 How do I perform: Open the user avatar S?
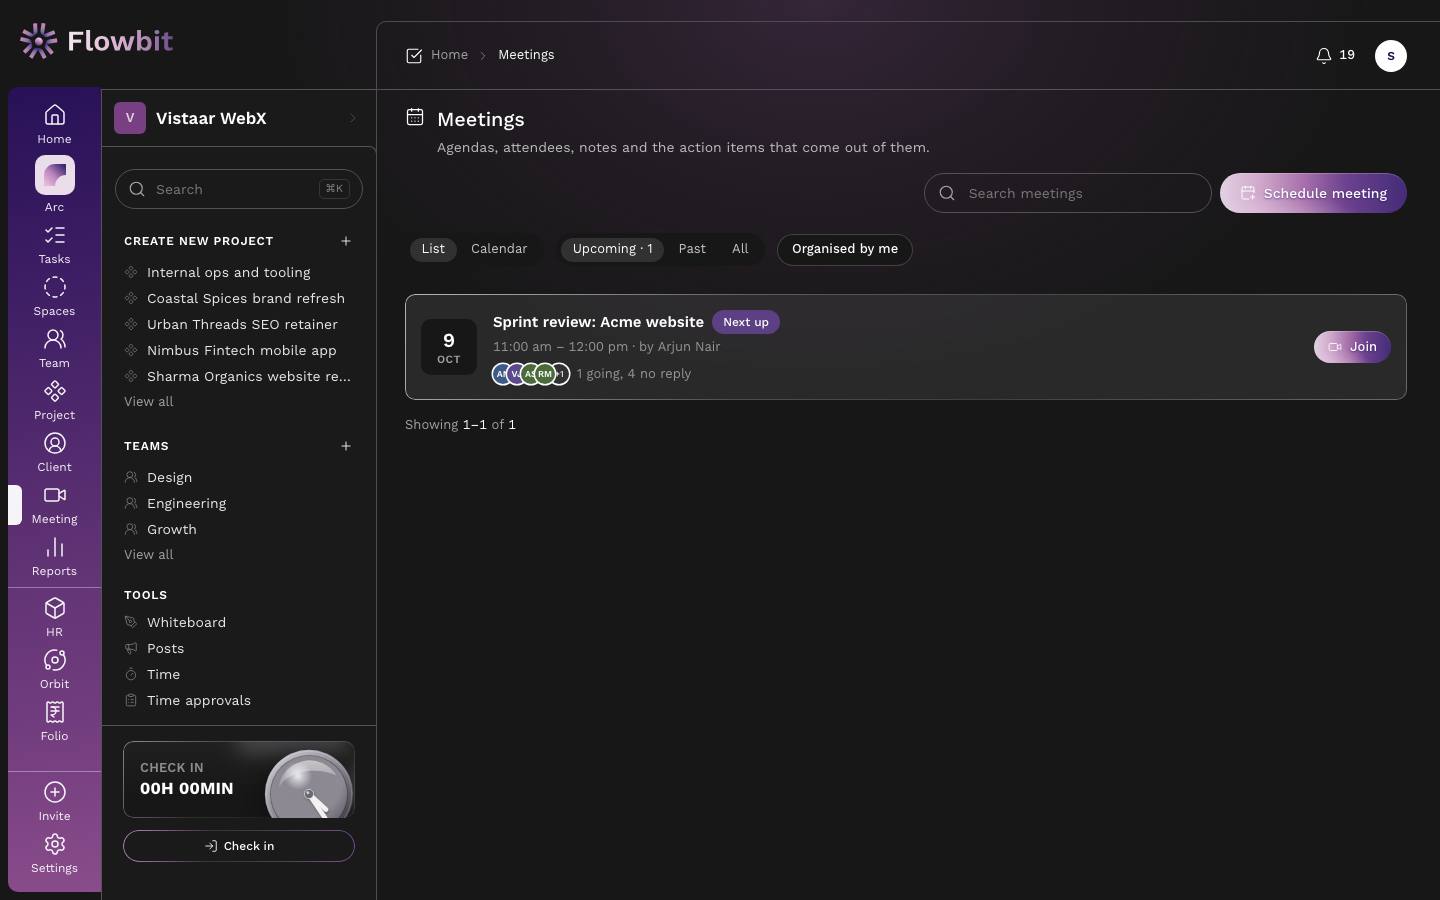click(1390, 56)
